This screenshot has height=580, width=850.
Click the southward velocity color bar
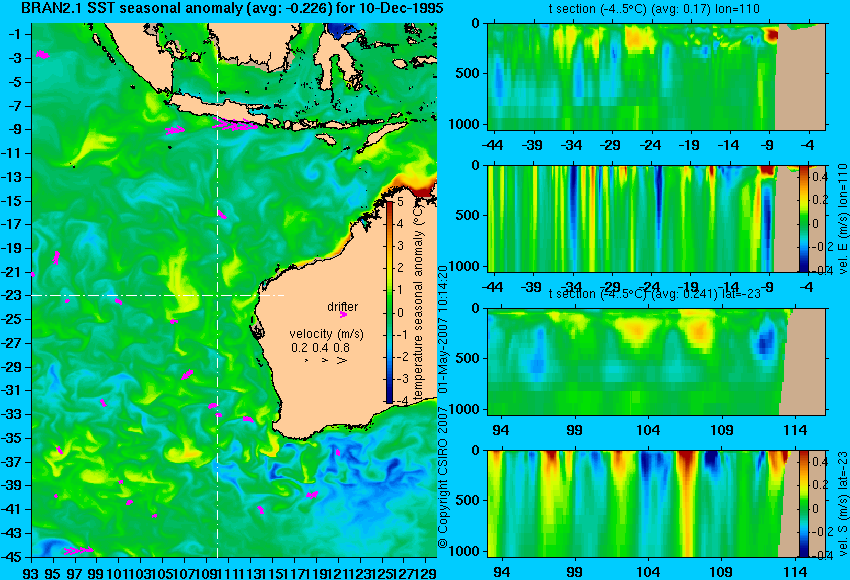[x=804, y=503]
